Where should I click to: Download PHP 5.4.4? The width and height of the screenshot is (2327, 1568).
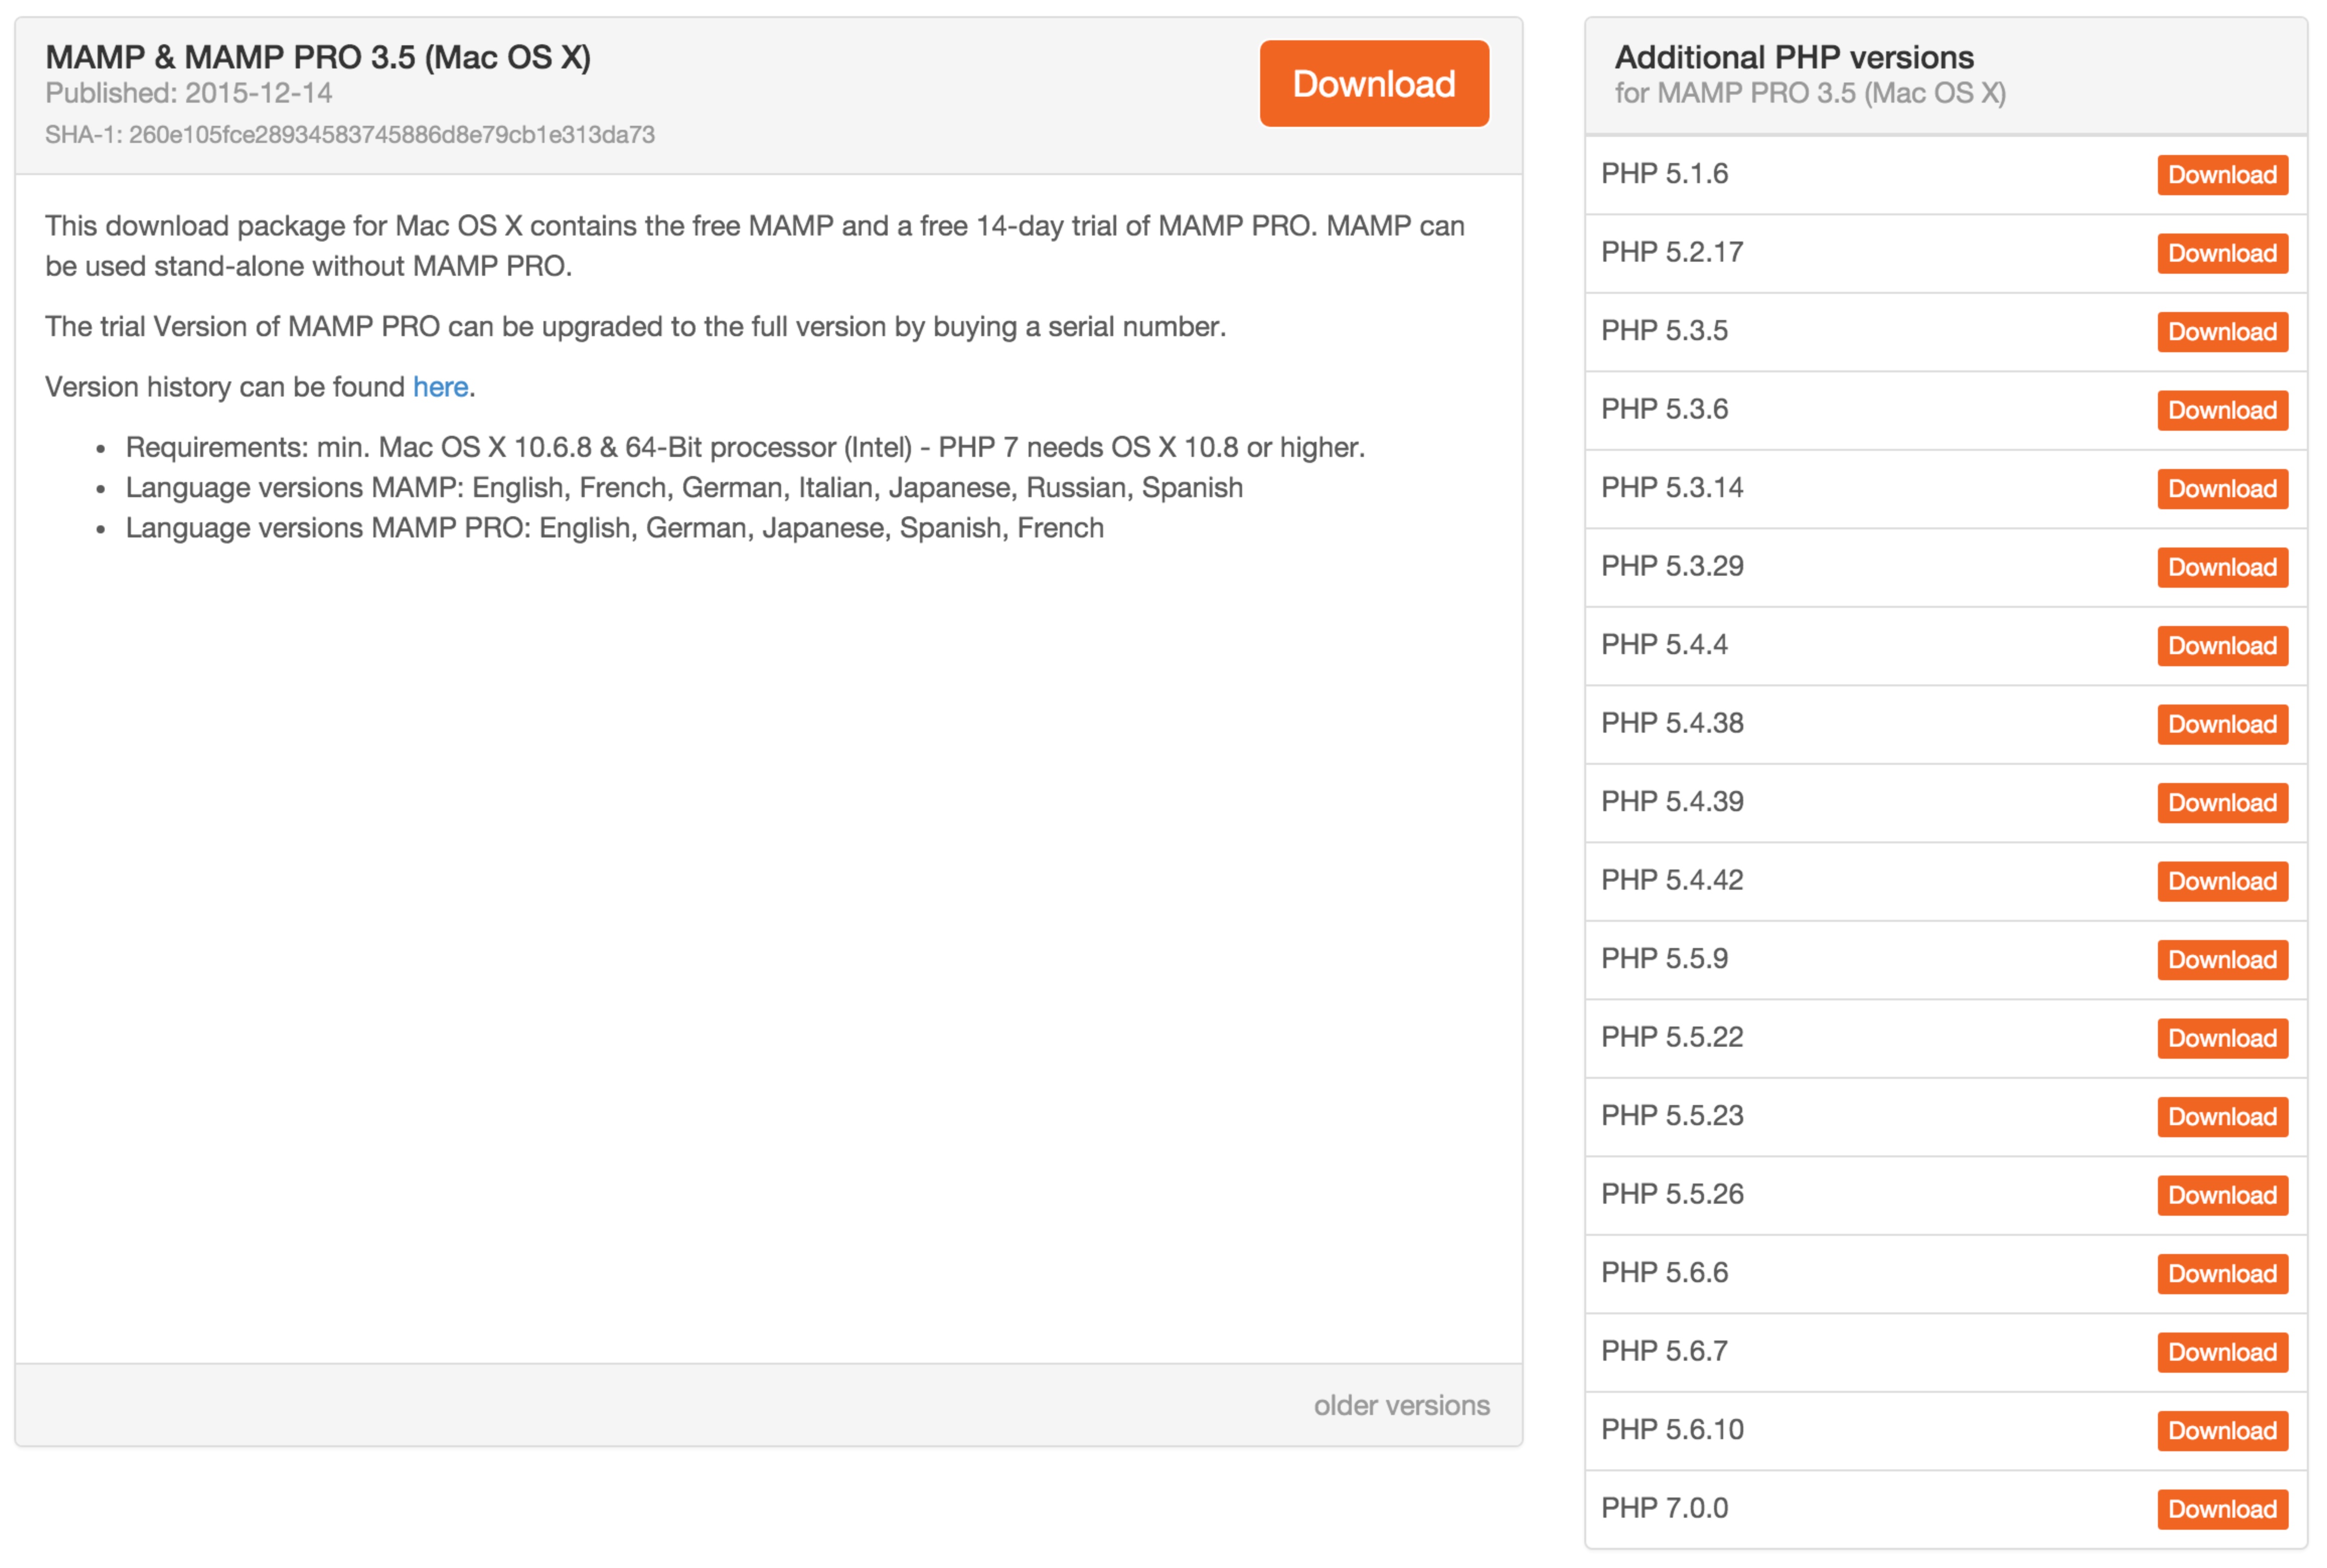pos(2222,646)
